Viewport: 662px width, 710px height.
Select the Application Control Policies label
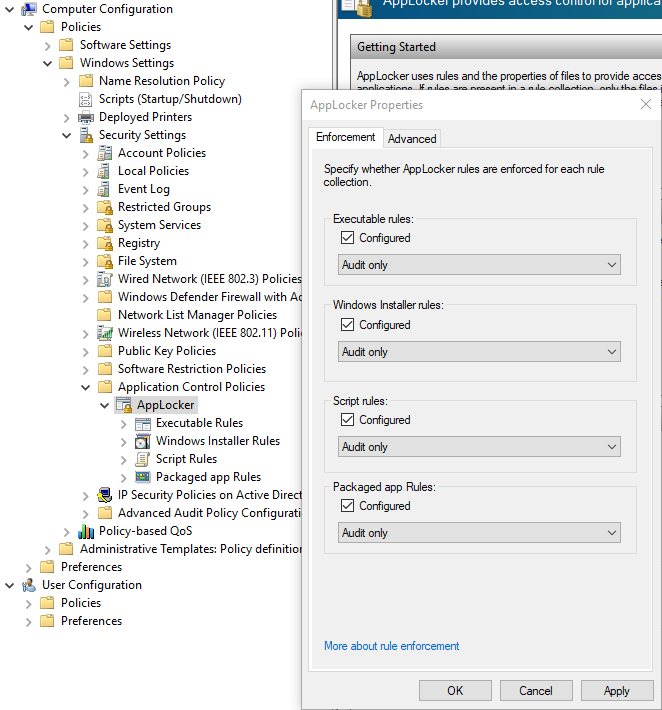tap(192, 387)
